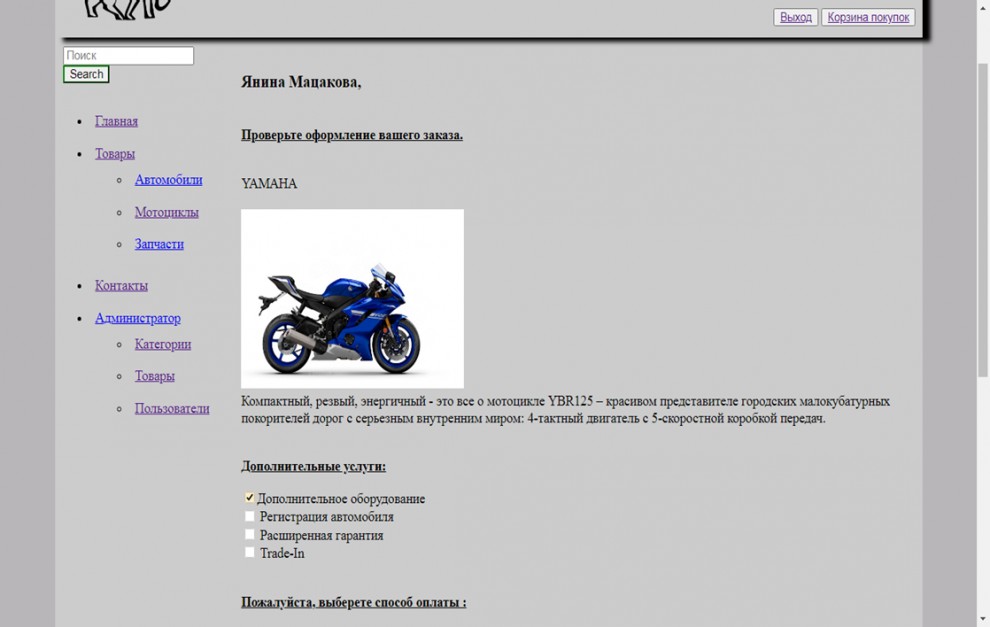This screenshot has width=990, height=627.
Task: Click the vertical page scrollbar
Action: pyautogui.click(x=982, y=220)
